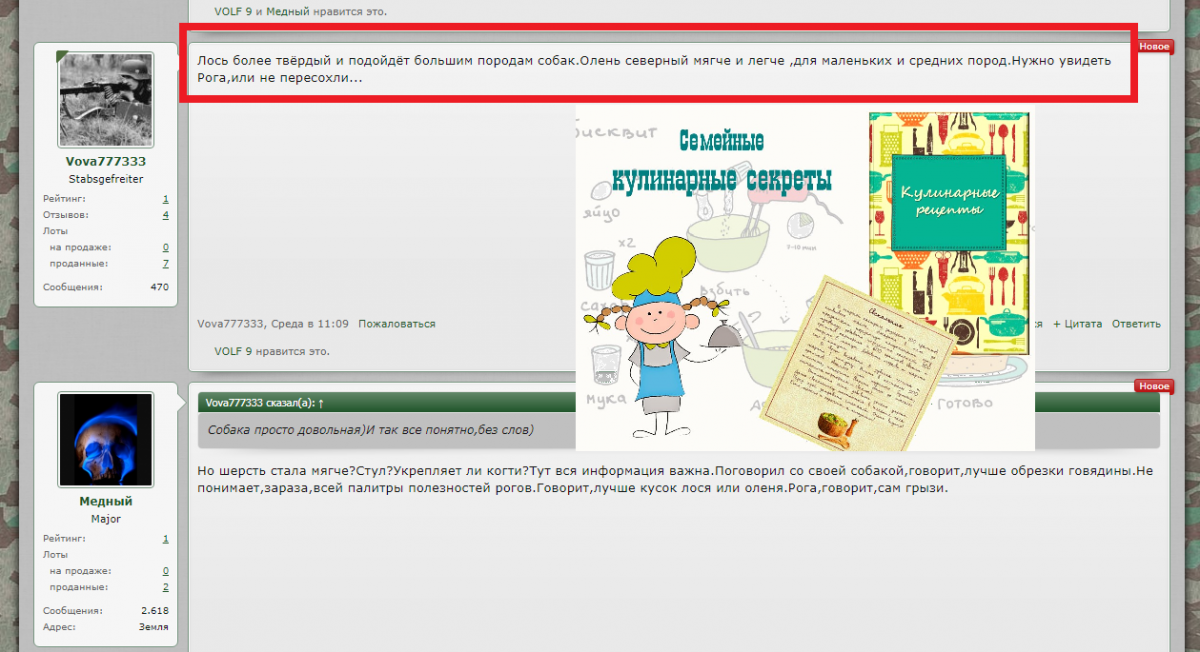This screenshot has height=652, width=1200.
Task: Open Медный's blue skull avatar image
Action: pyautogui.click(x=106, y=439)
